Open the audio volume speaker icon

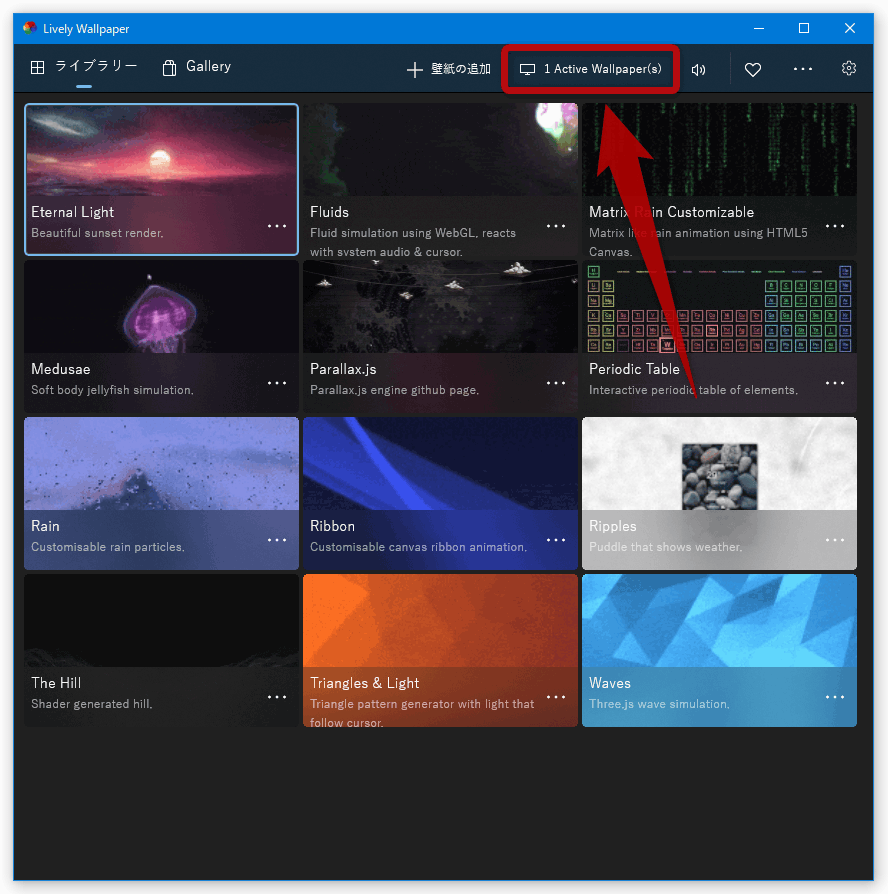point(699,70)
